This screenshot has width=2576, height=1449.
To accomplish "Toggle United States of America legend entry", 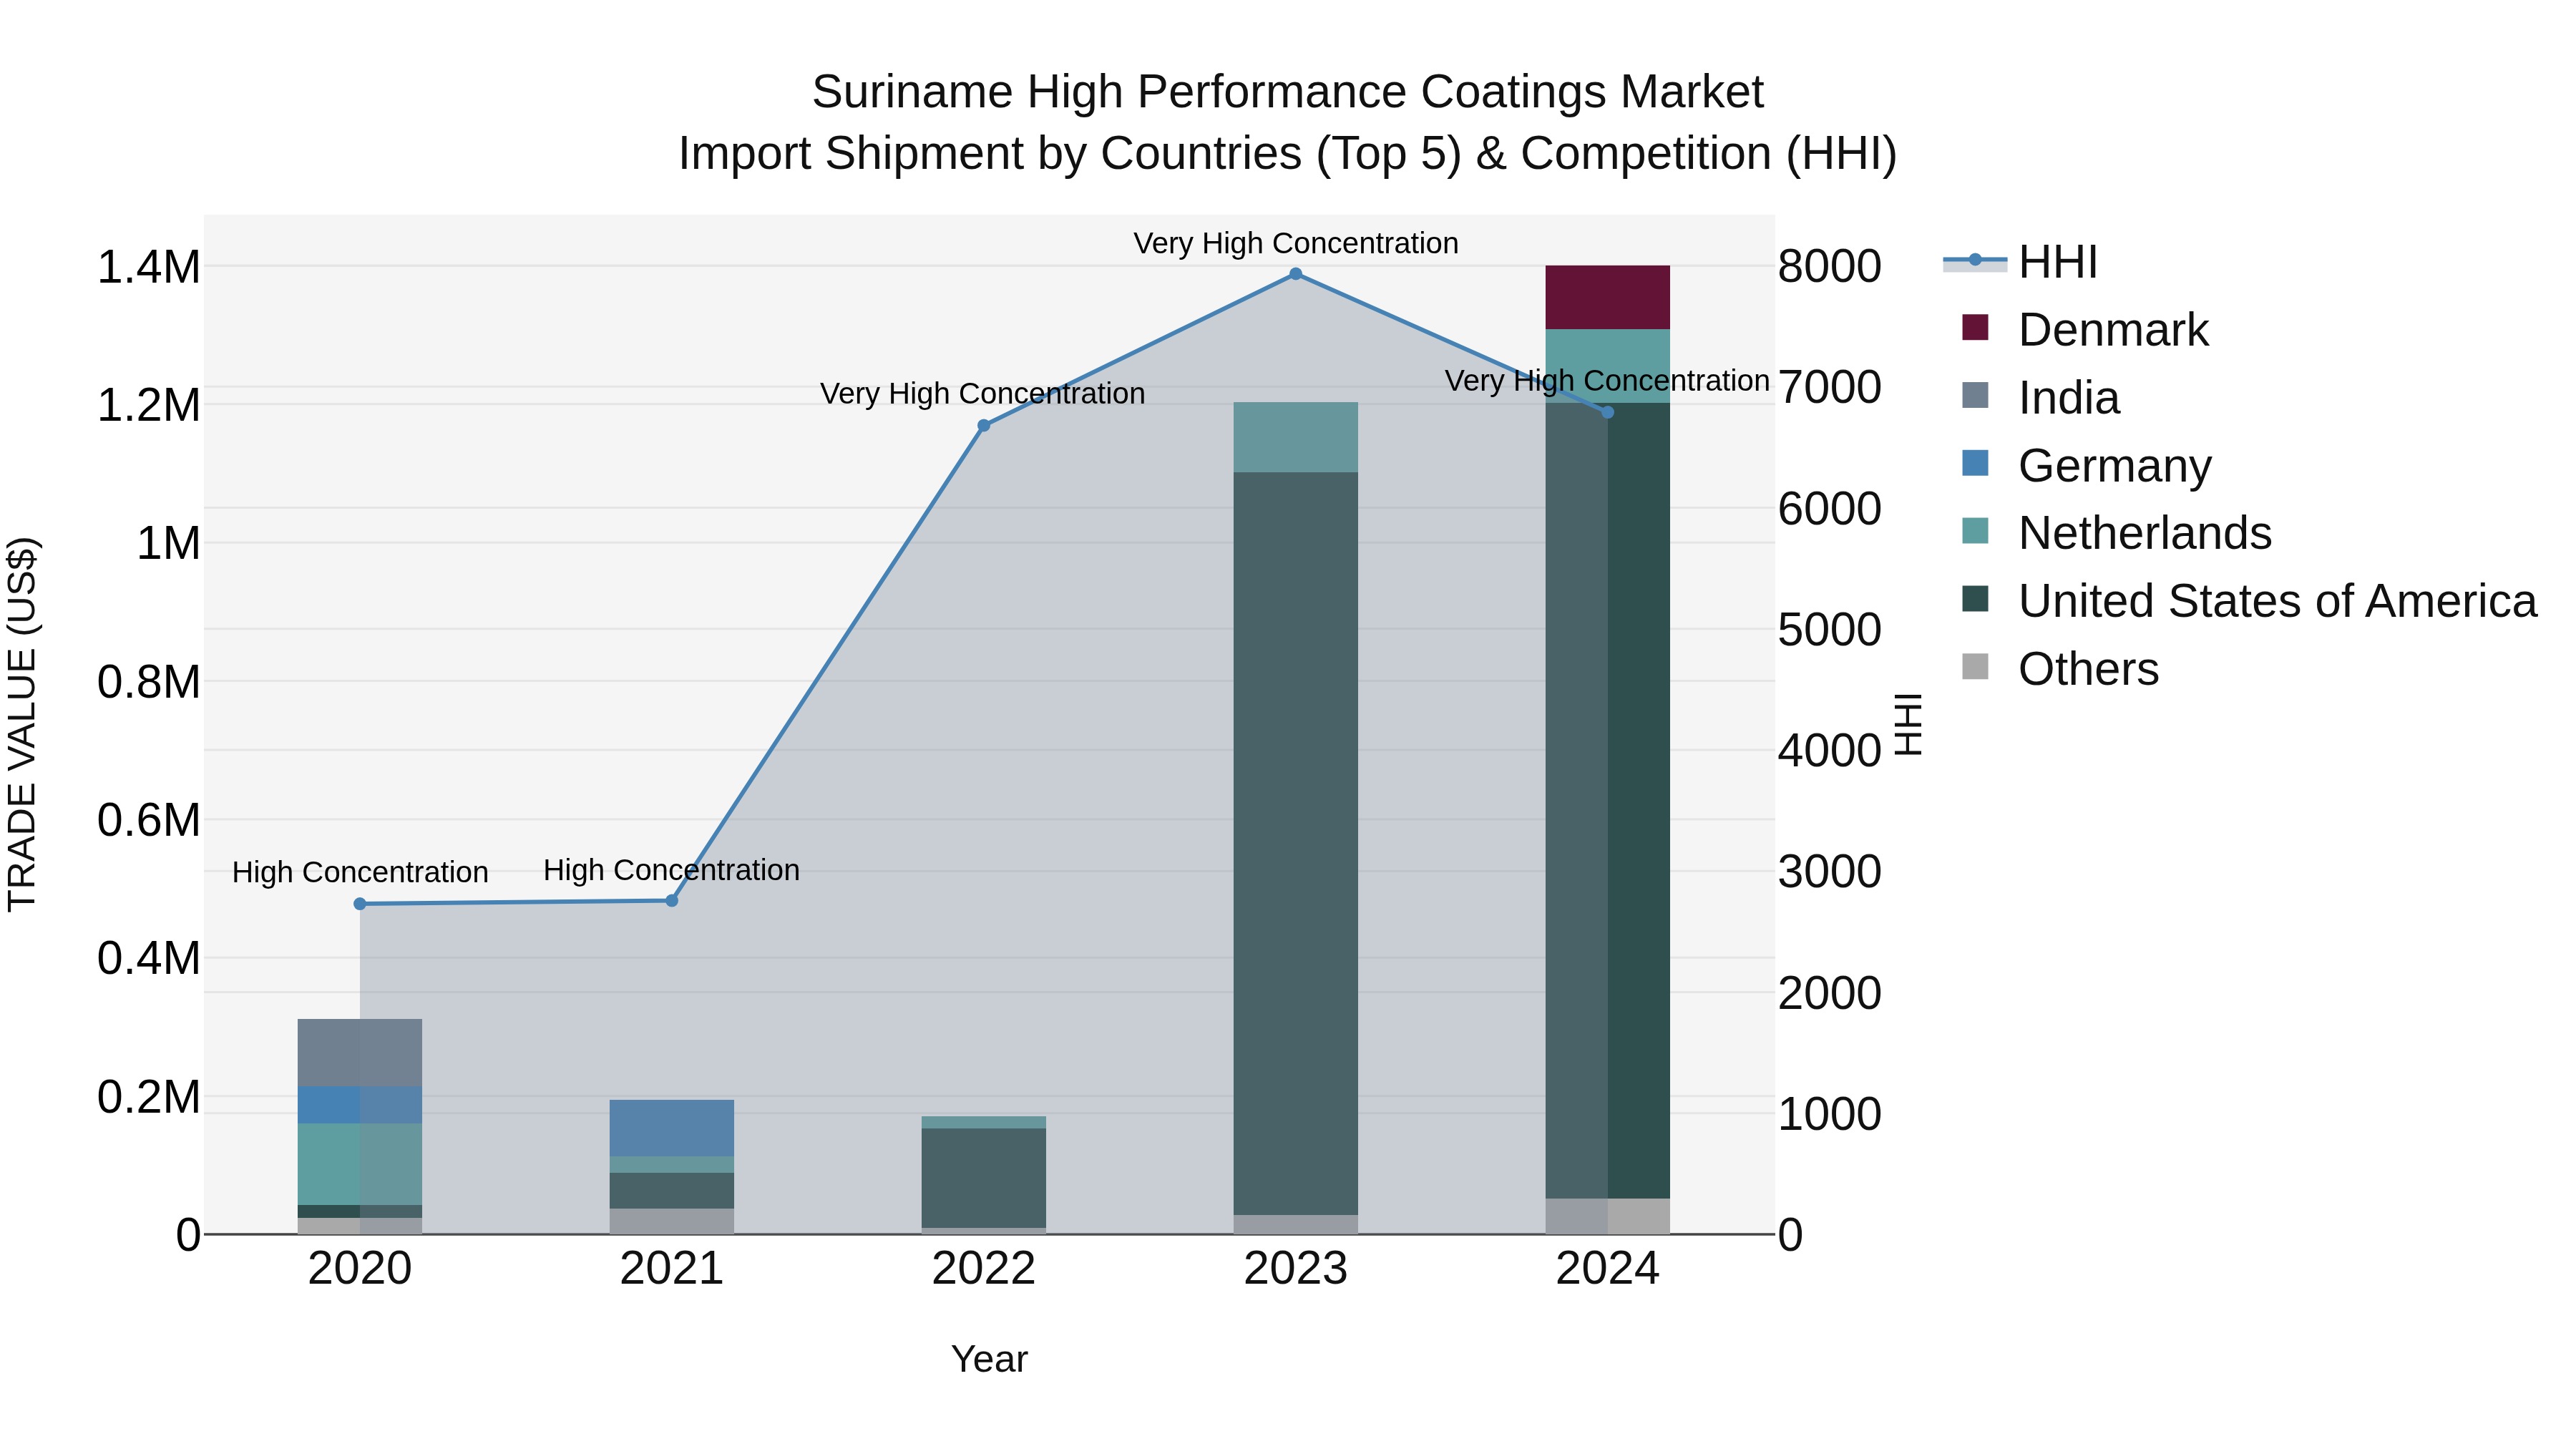I will 2249,600.
